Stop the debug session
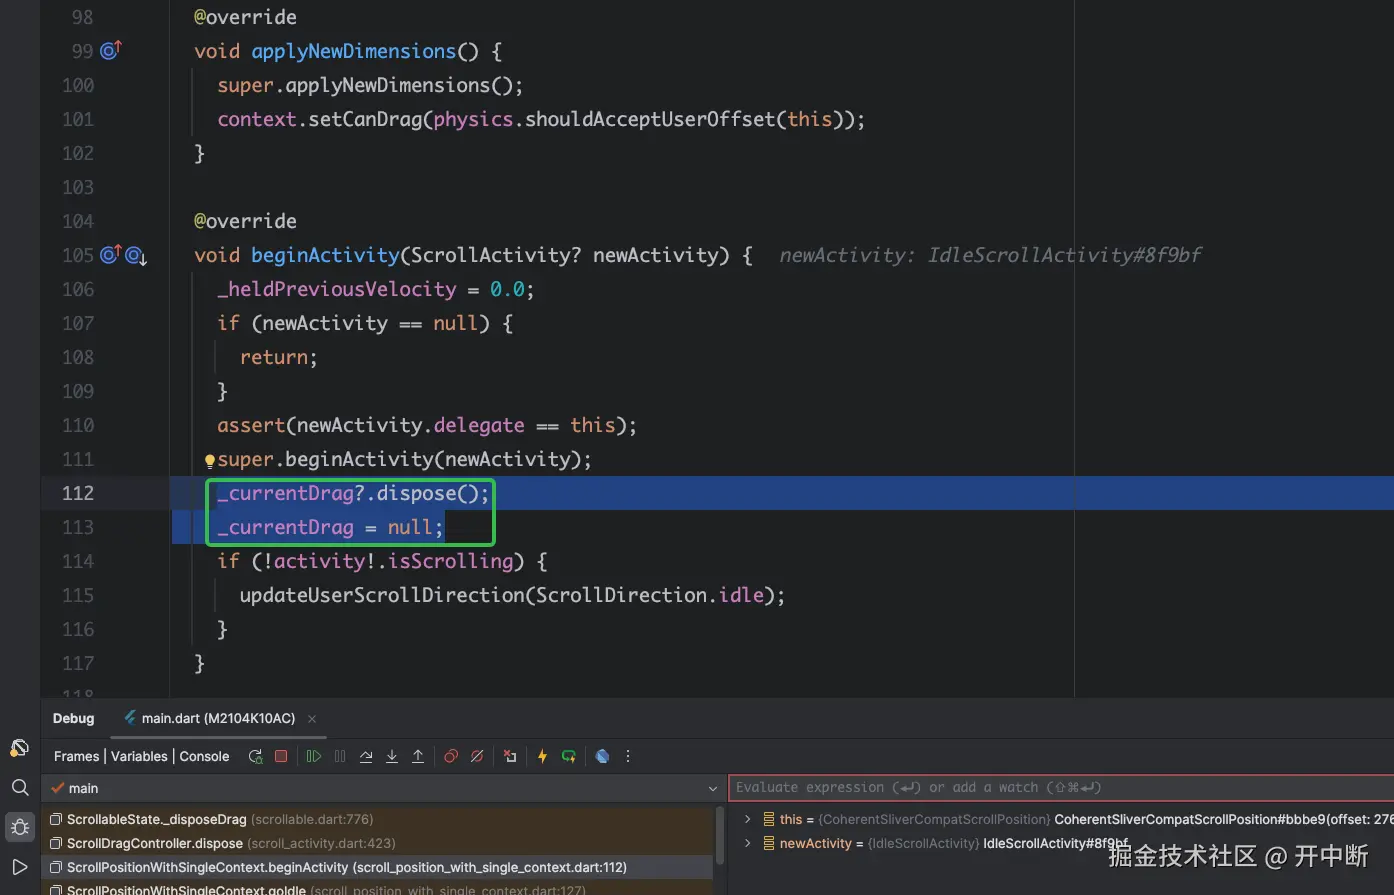 (281, 757)
